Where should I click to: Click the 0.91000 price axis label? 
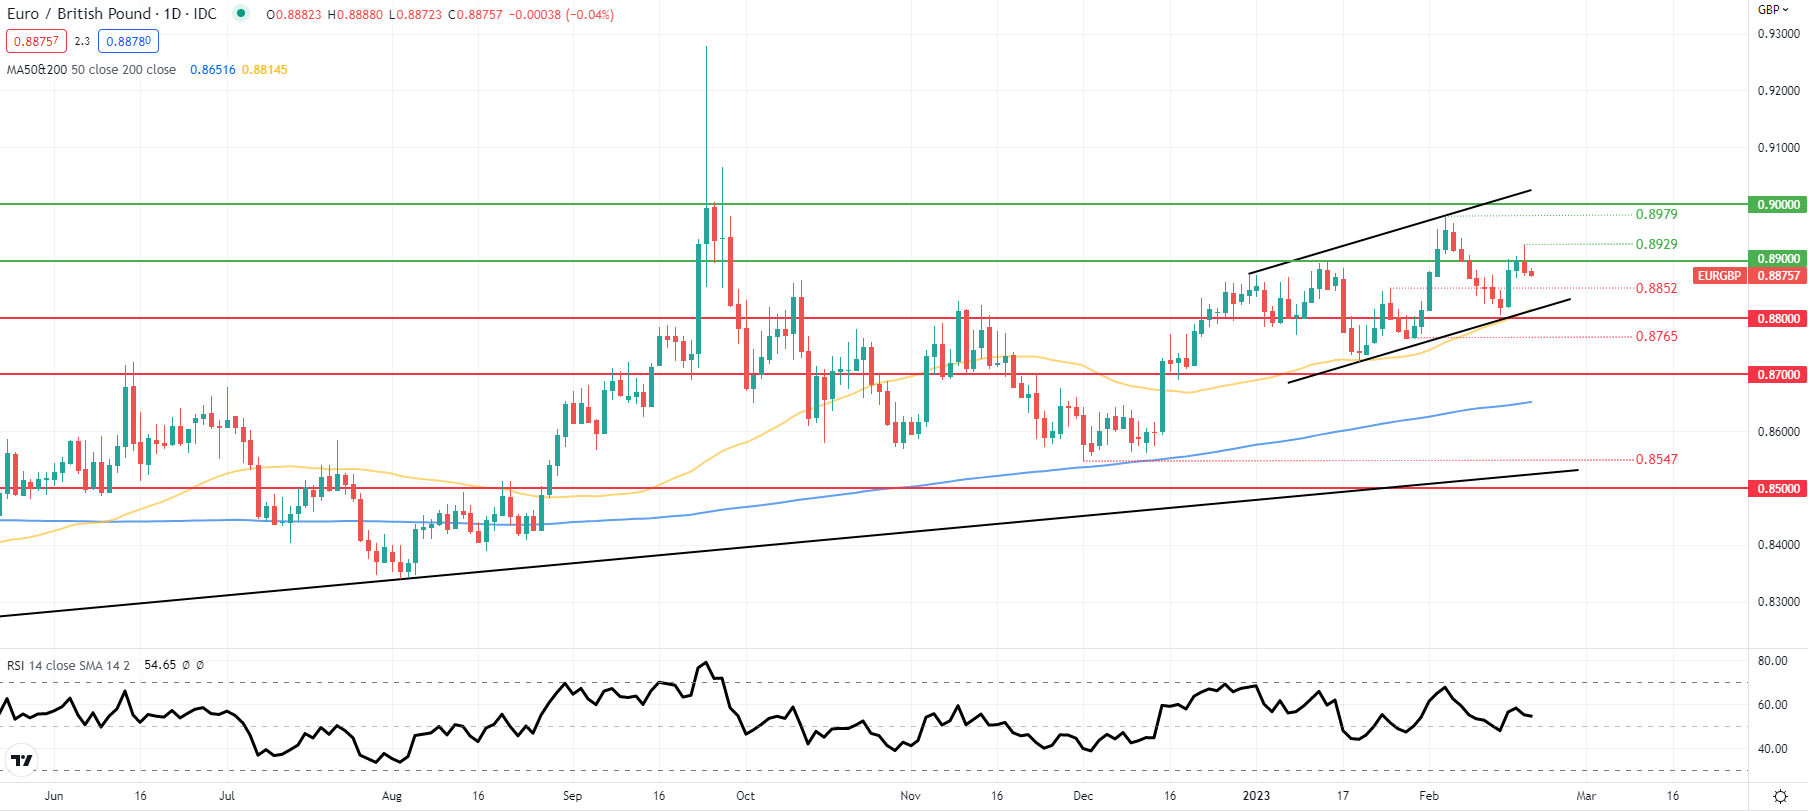coord(1778,148)
